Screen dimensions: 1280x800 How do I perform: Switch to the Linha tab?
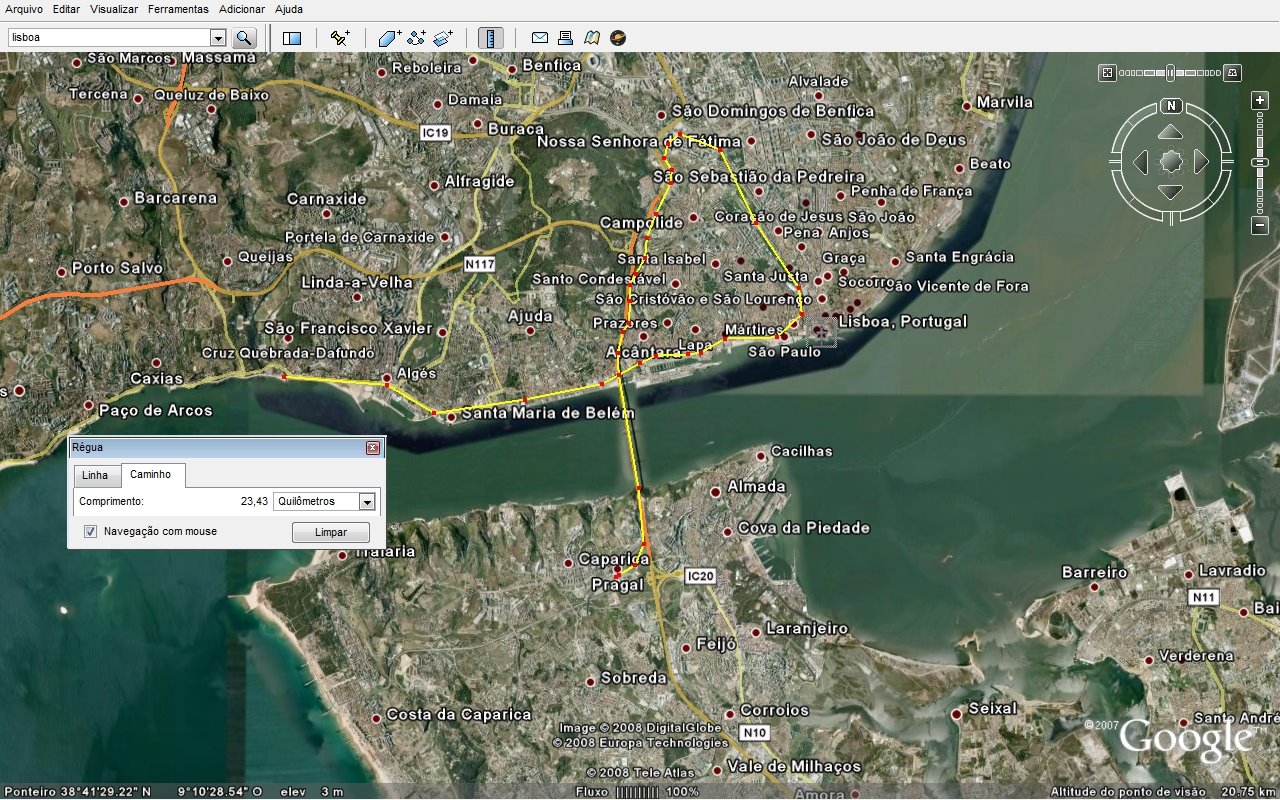(95, 475)
